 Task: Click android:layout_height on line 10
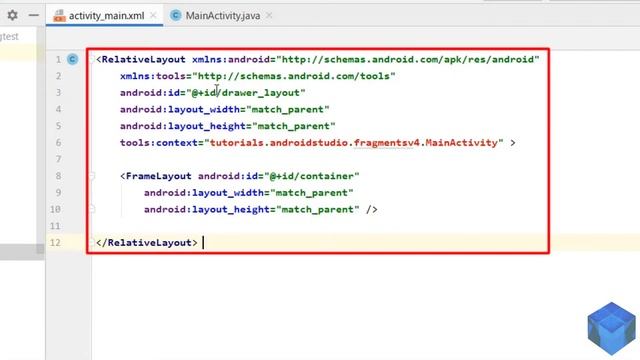click(x=207, y=209)
